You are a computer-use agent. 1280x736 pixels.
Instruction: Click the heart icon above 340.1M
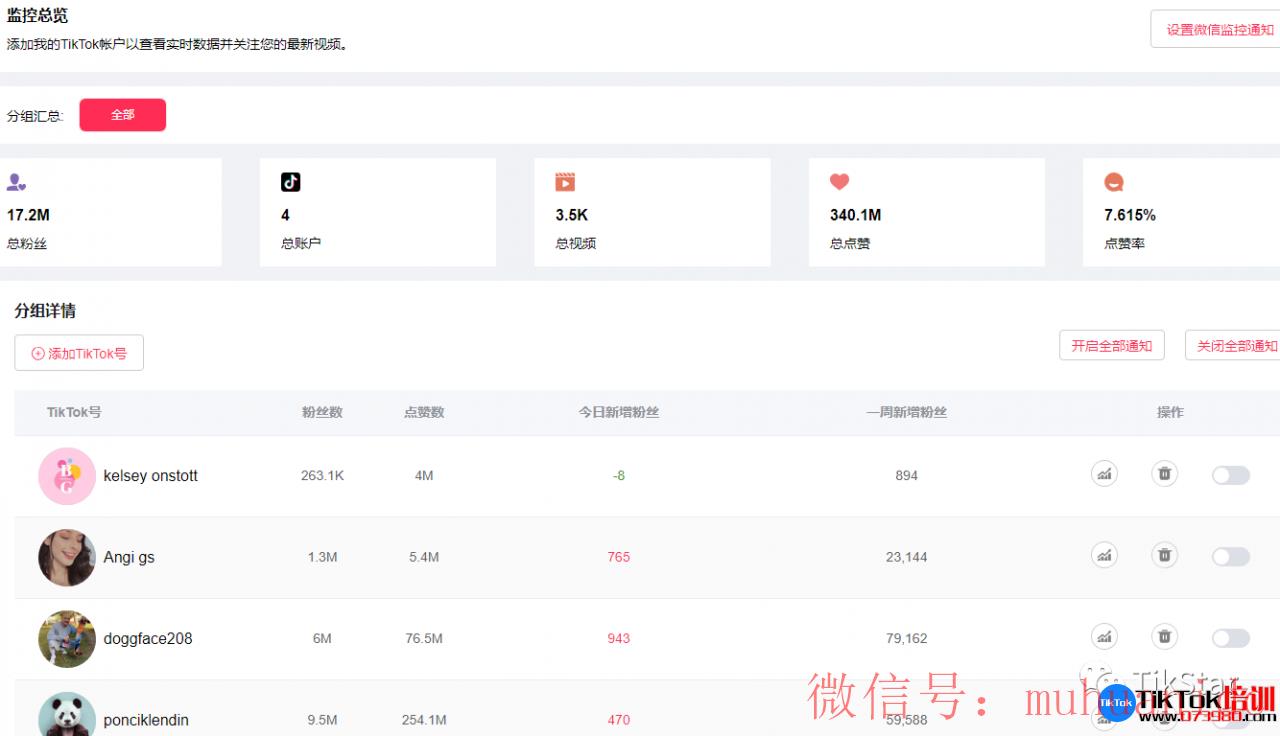coord(839,182)
